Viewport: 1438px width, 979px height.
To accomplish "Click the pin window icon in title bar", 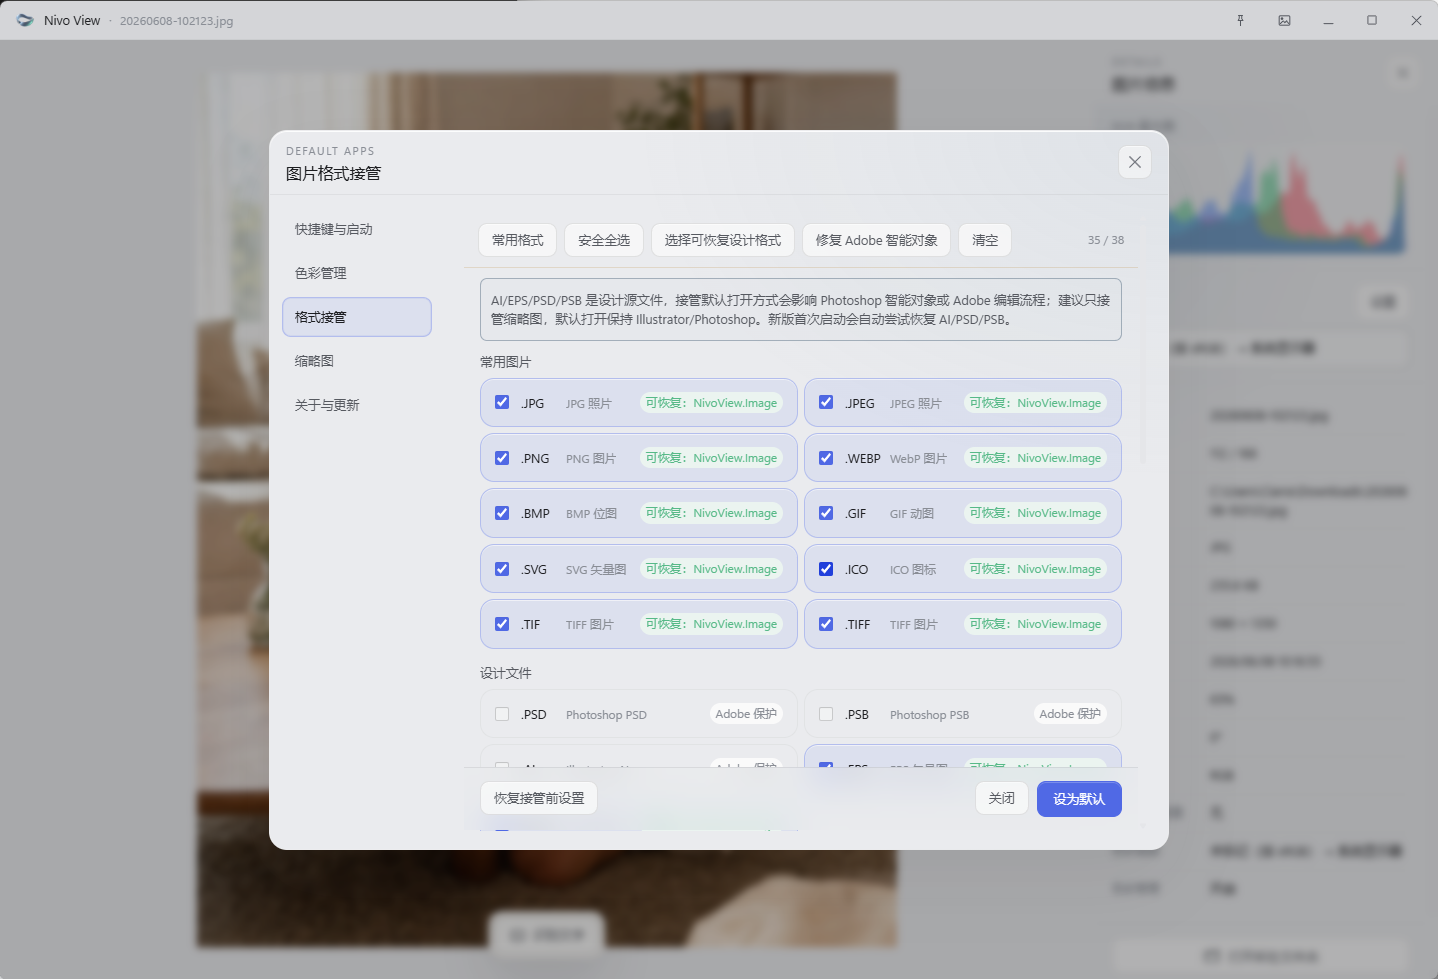I will coord(1240,20).
